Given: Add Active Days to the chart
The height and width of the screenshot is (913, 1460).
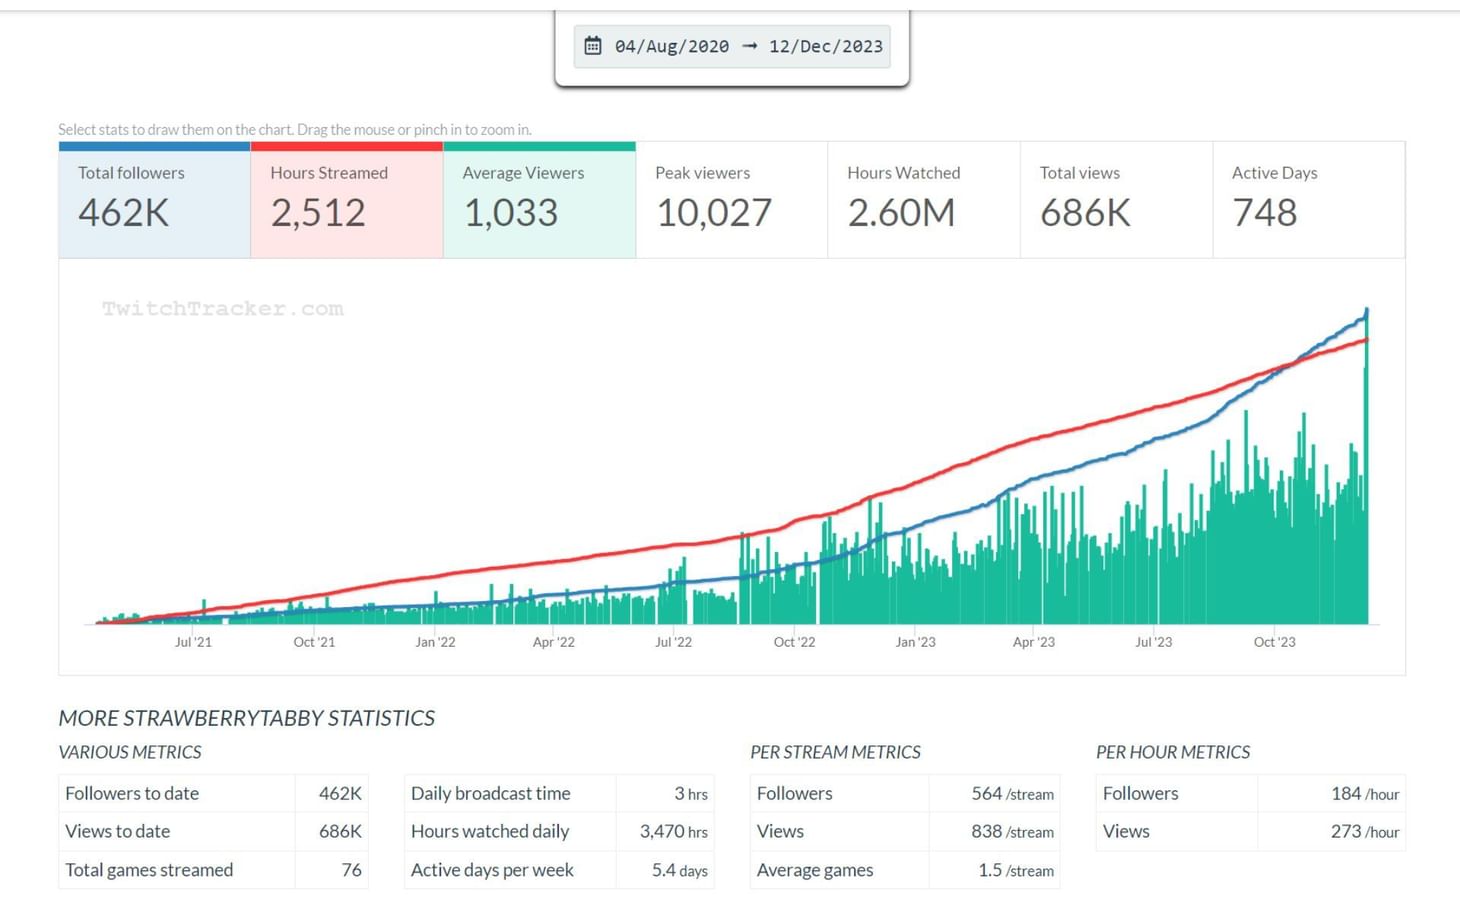Looking at the screenshot, I should pos(1308,200).
